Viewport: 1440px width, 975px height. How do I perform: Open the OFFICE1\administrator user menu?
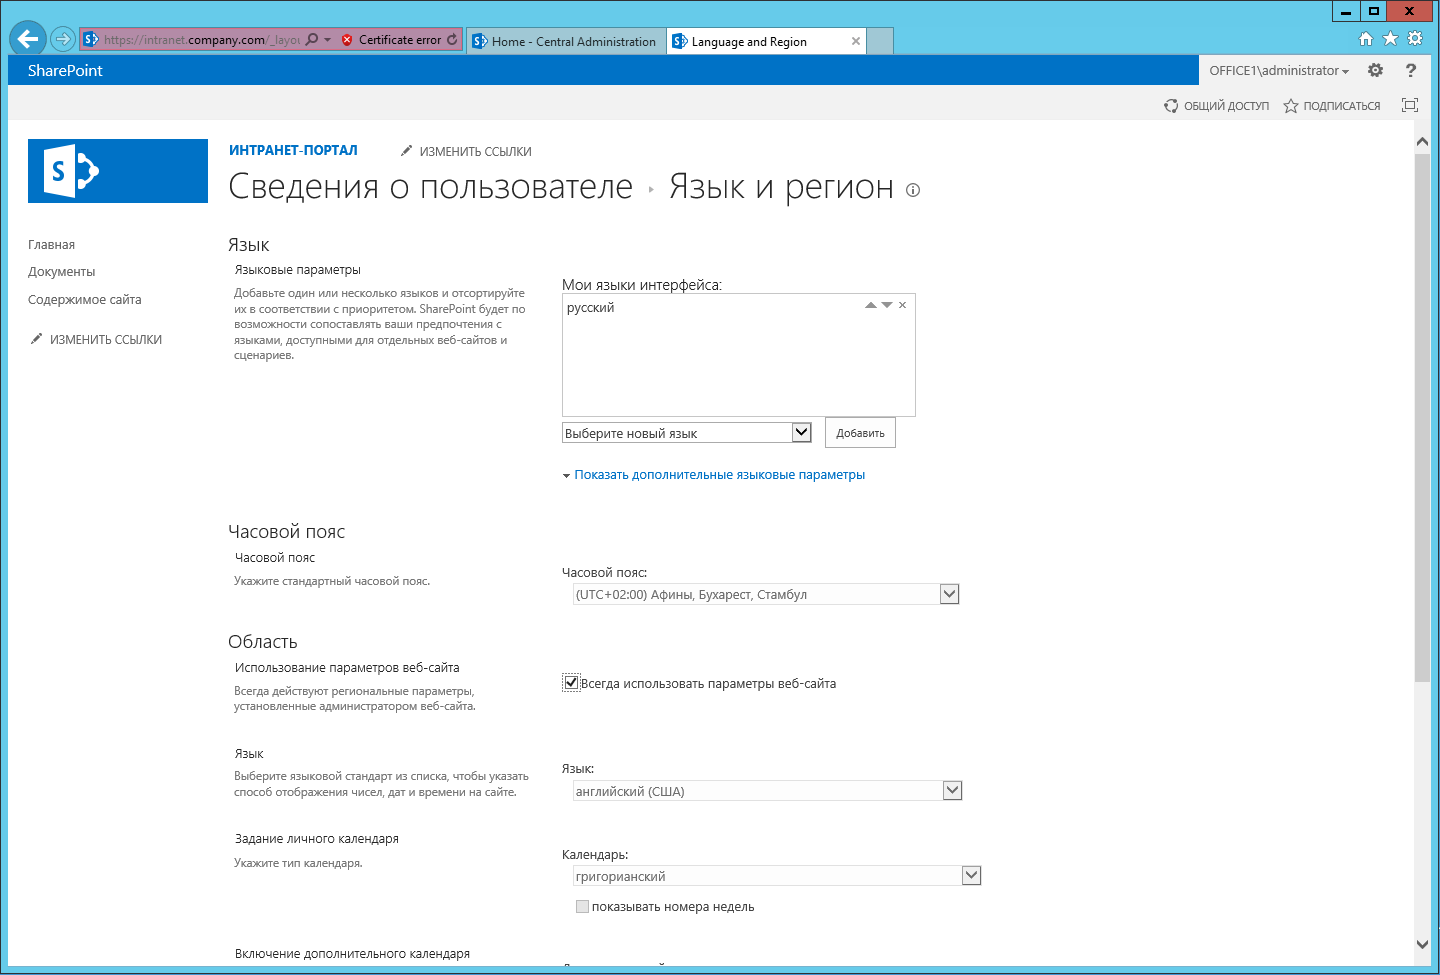click(1279, 70)
